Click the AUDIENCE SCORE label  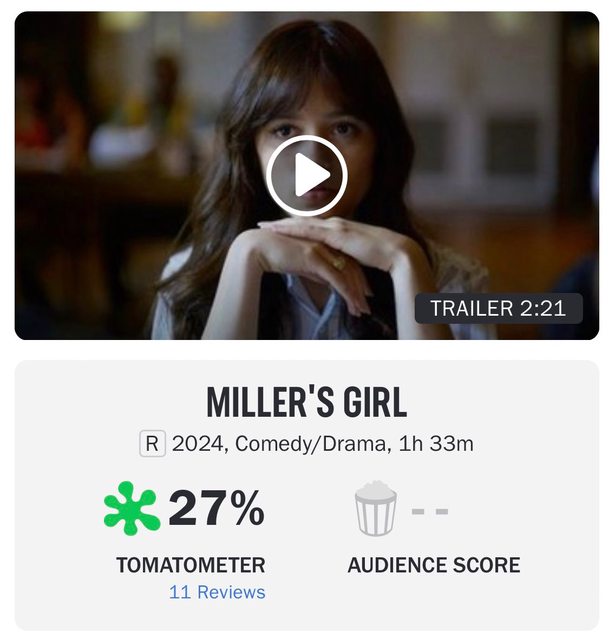click(434, 565)
